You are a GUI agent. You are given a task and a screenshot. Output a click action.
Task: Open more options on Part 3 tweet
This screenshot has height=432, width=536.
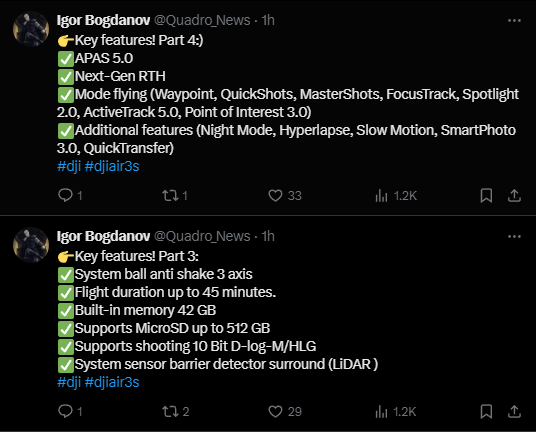(514, 237)
